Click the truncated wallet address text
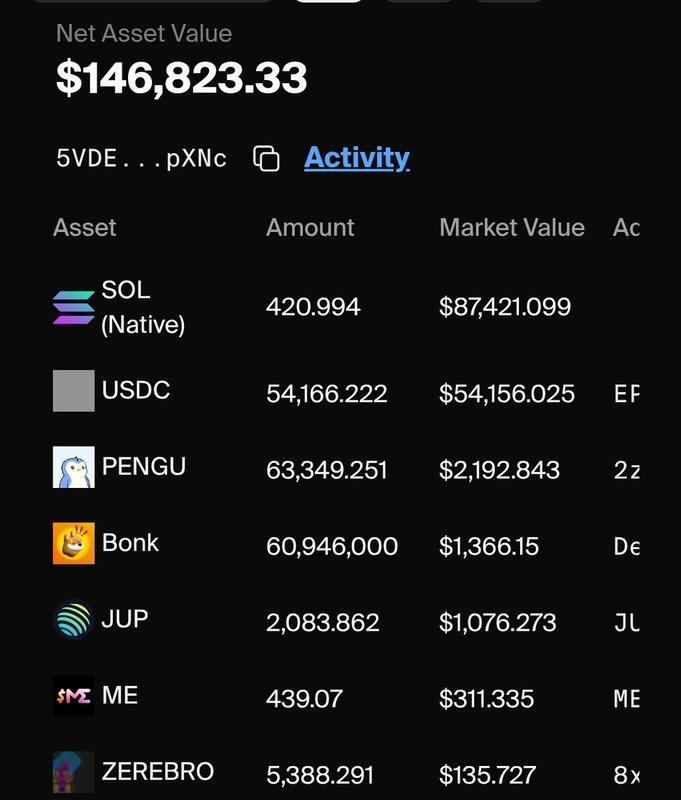681x800 pixels. [141, 158]
